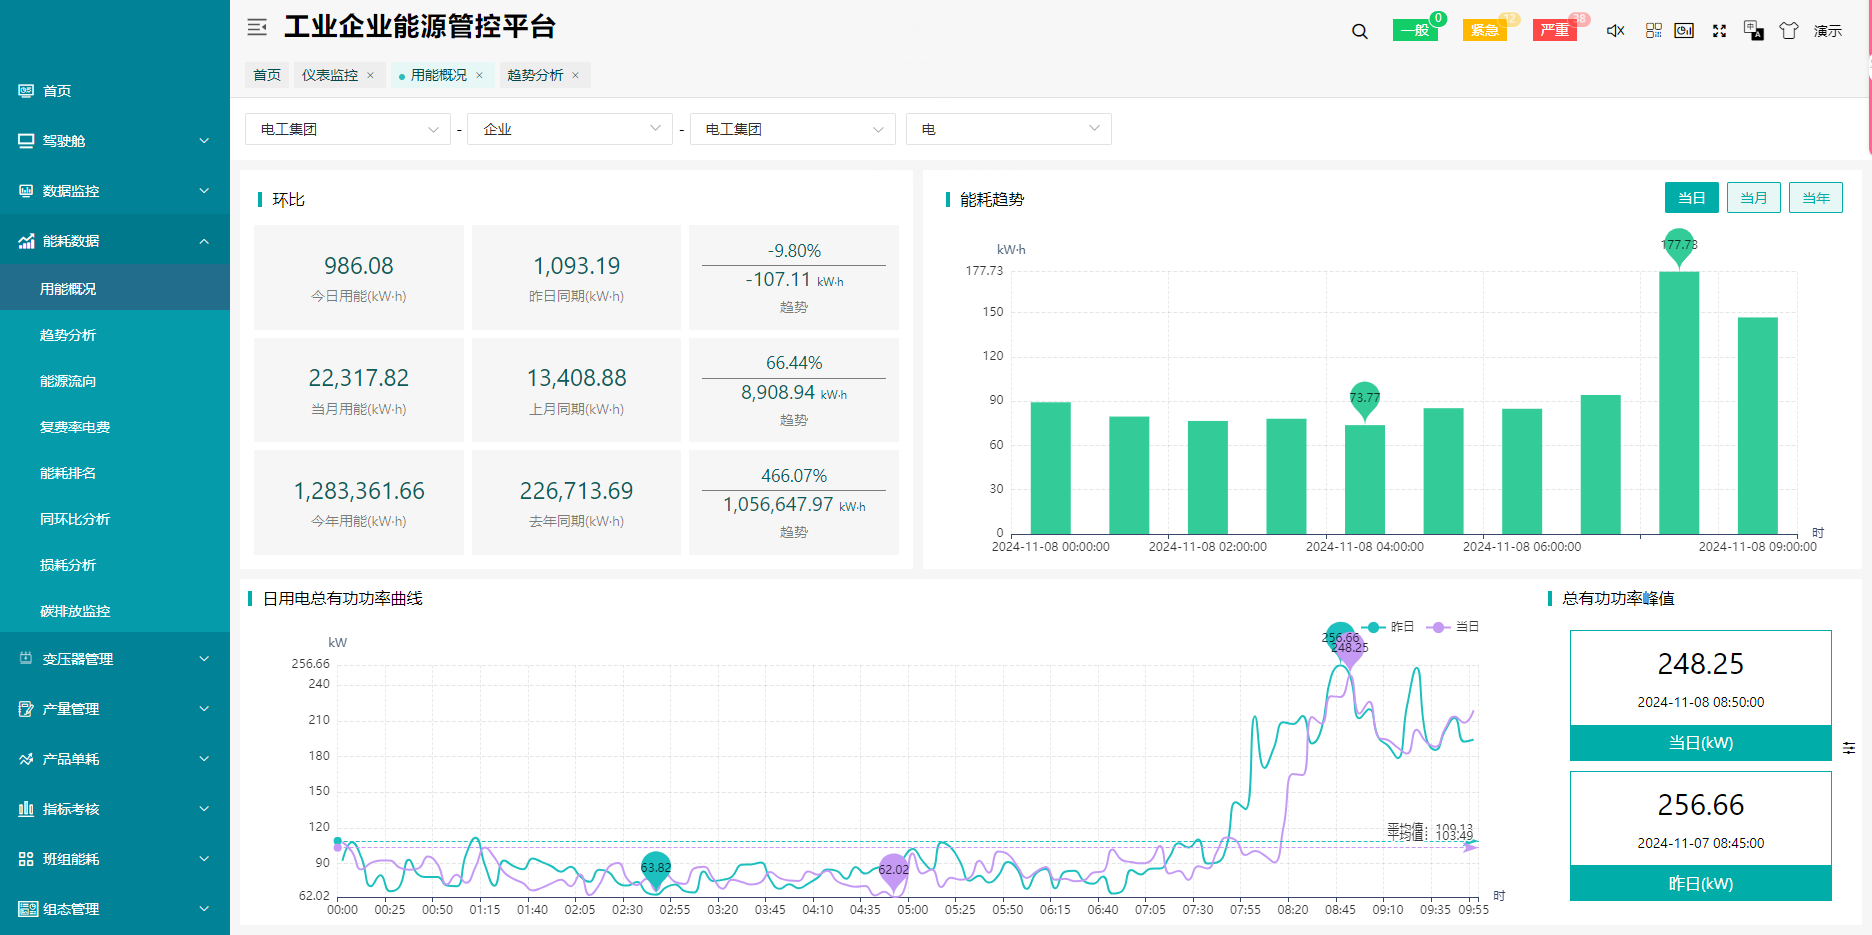This screenshot has height=935, width=1872.
Task: Click the 产量管理 edit icon
Action: coord(26,709)
